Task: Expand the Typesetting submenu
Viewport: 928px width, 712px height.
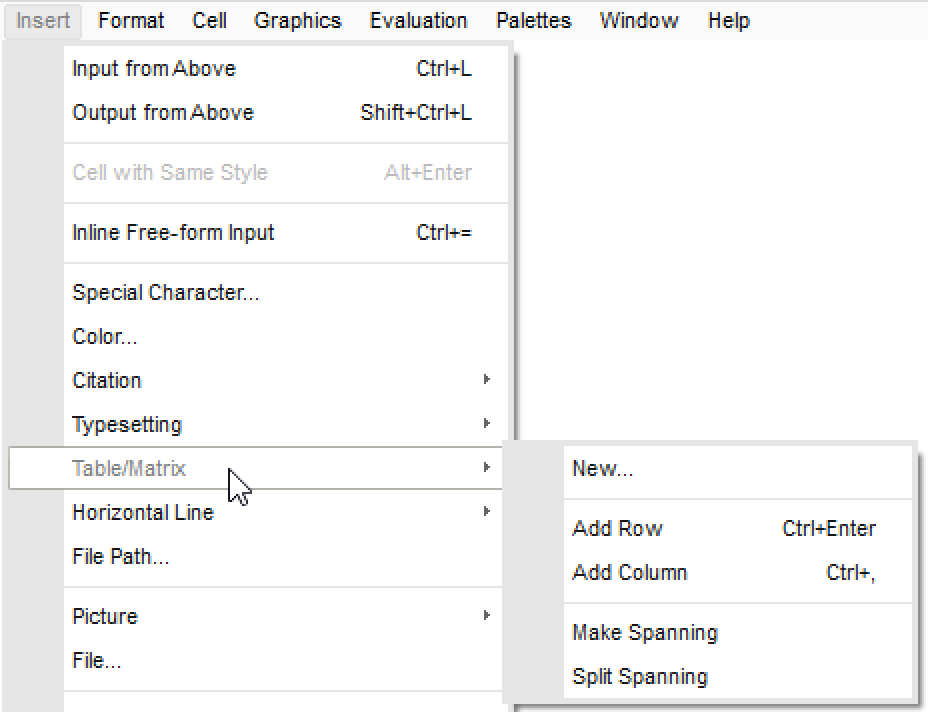Action: coord(127,425)
